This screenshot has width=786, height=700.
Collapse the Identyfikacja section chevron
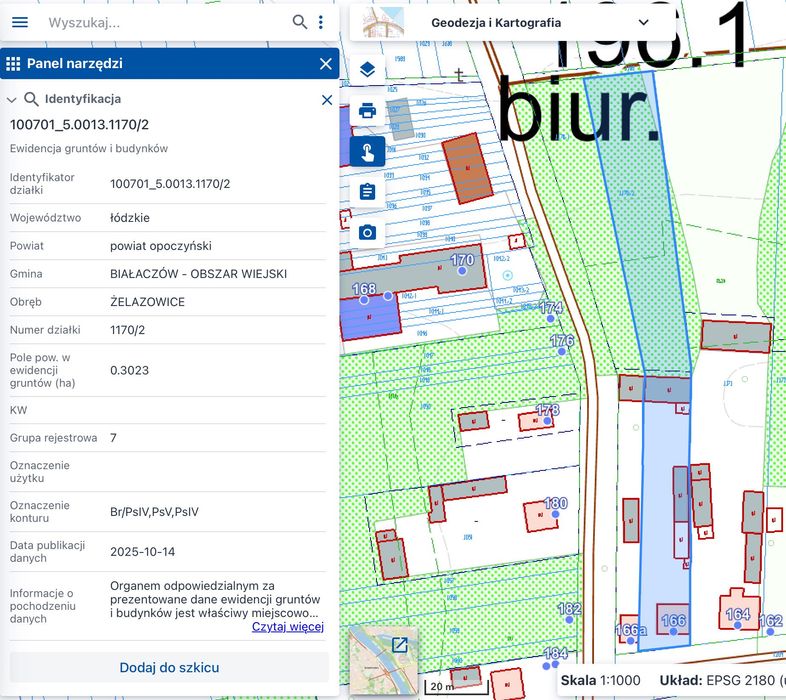click(12, 100)
